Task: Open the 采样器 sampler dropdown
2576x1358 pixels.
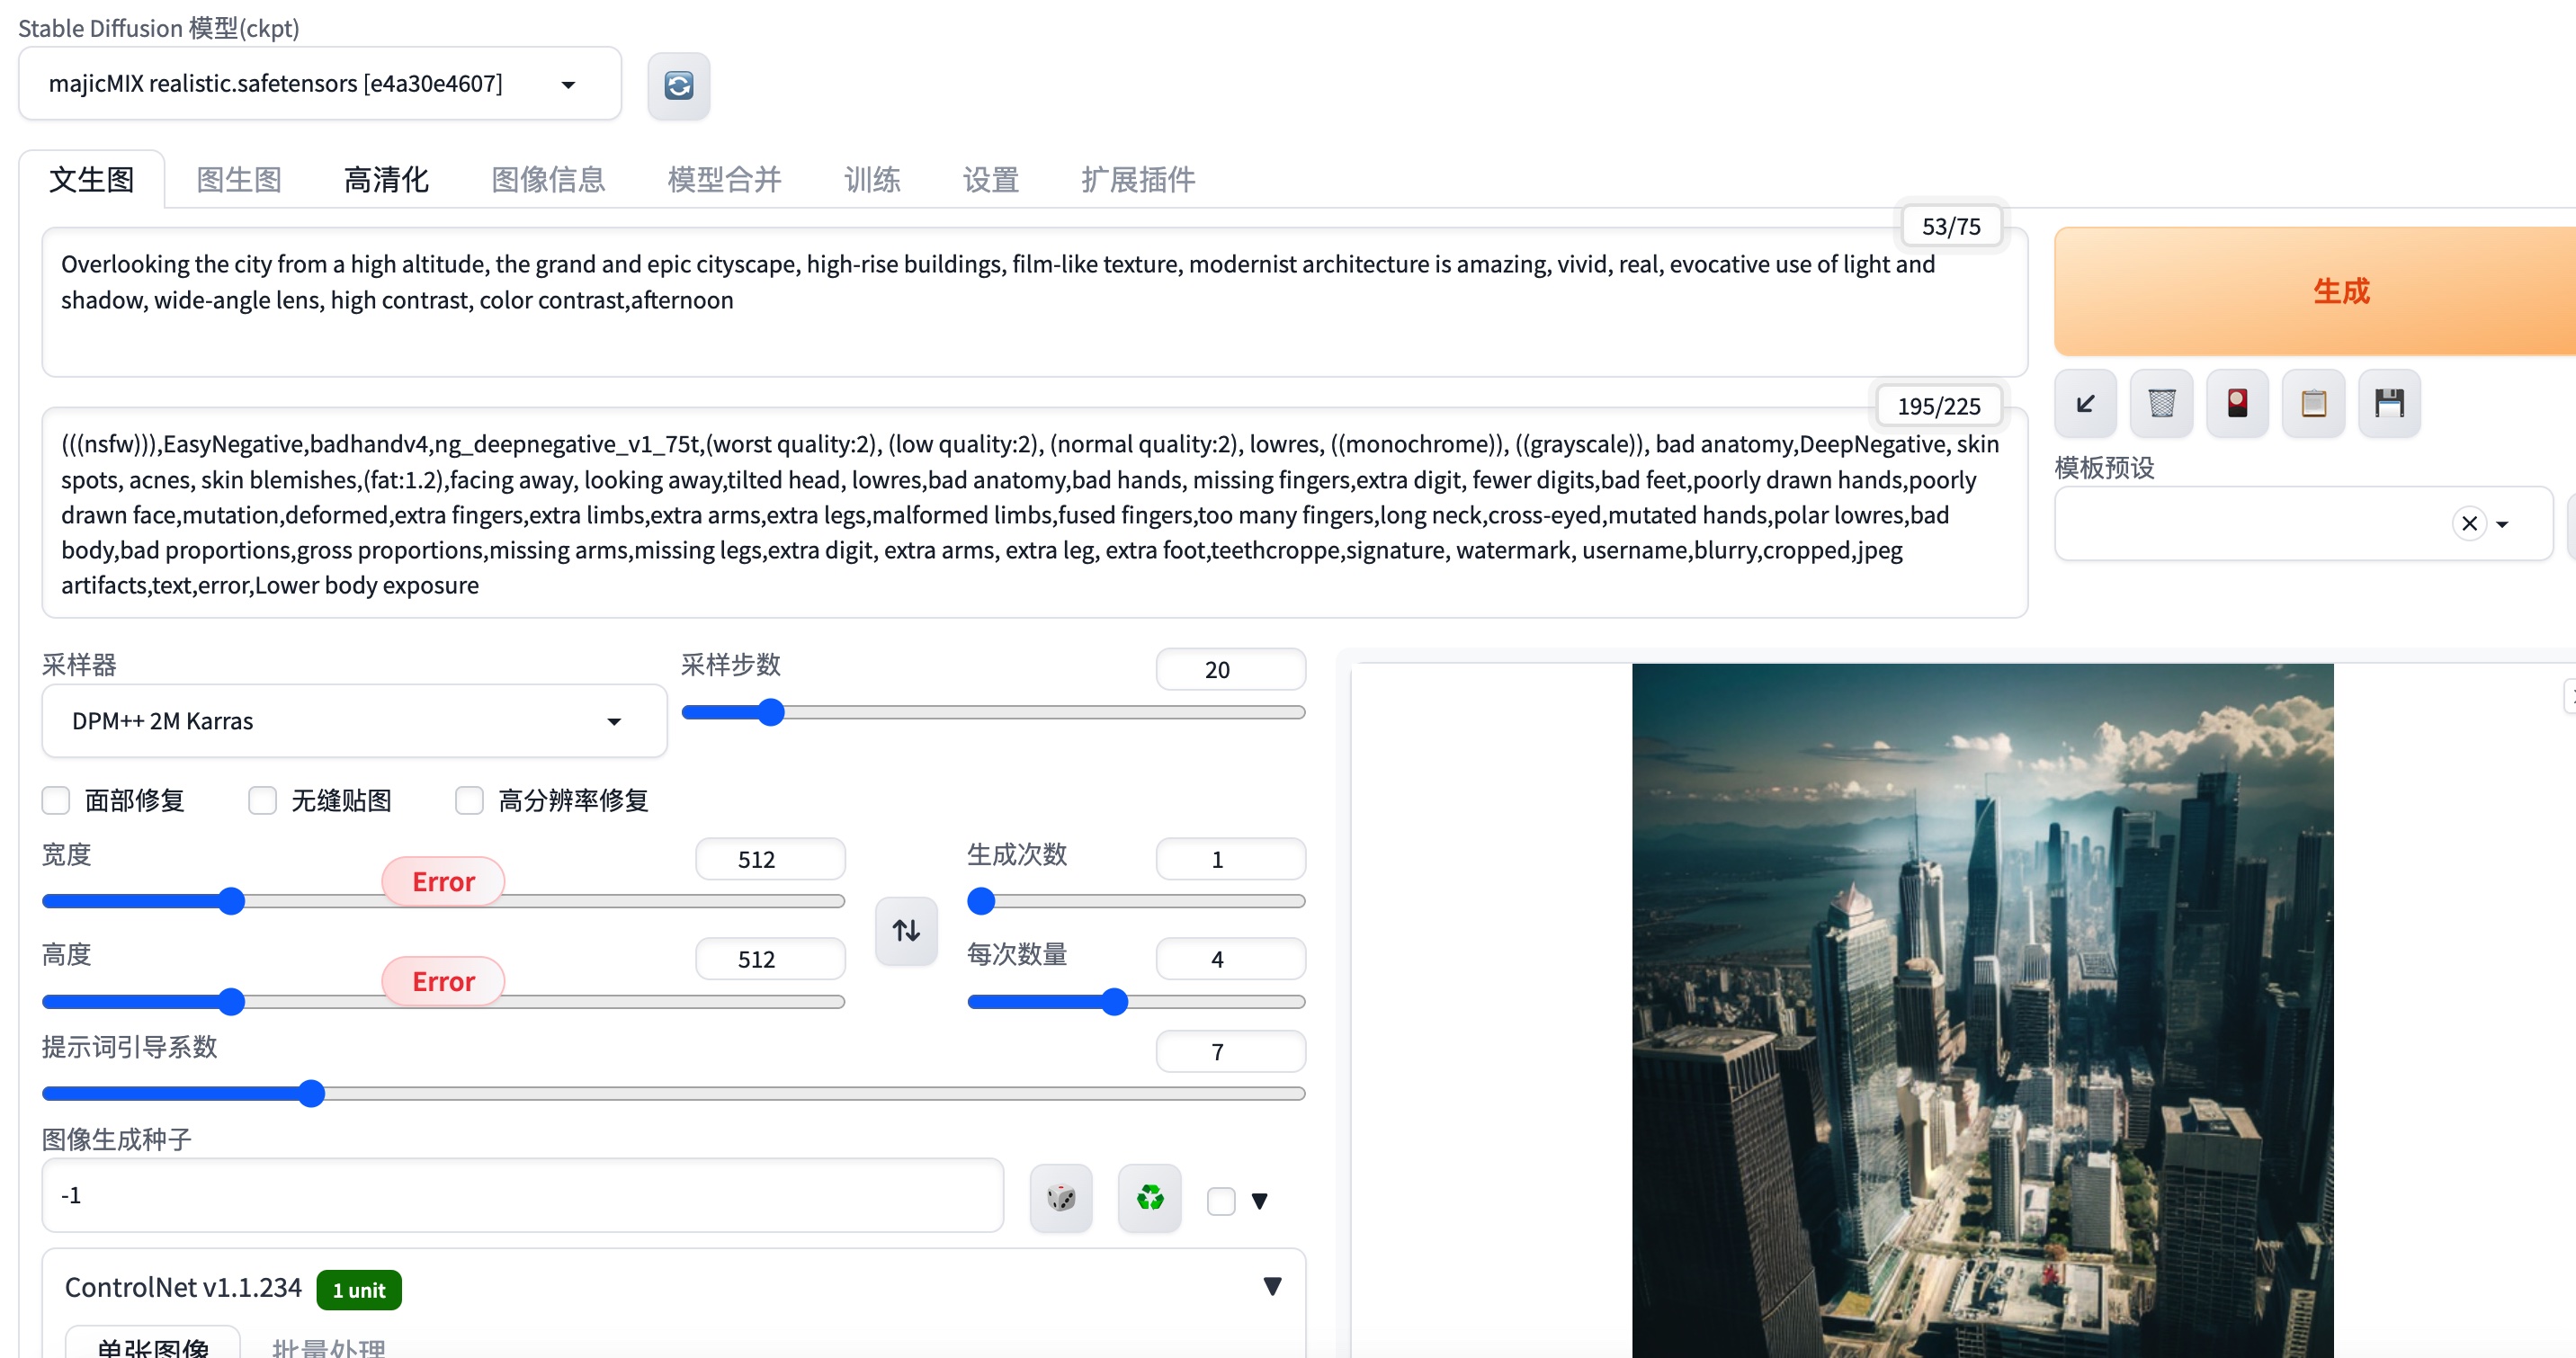Action: coord(354,721)
